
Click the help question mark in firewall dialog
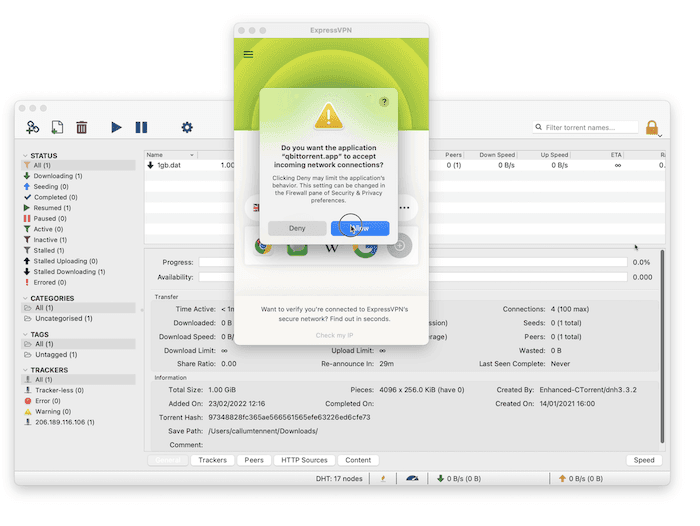[384, 102]
